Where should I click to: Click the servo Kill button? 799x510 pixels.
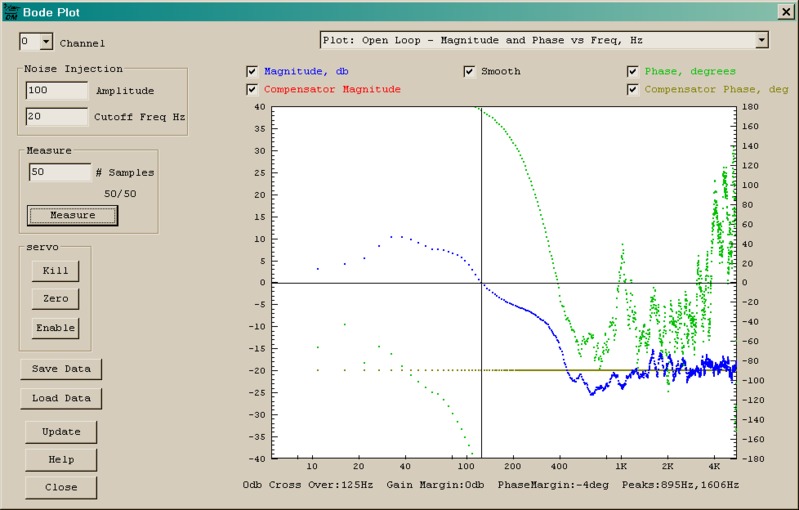(55, 270)
